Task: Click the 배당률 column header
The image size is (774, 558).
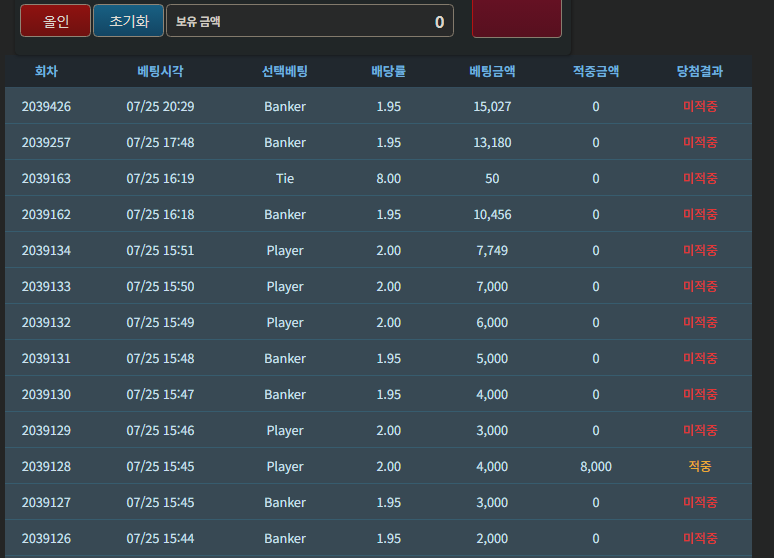Action: (x=388, y=71)
